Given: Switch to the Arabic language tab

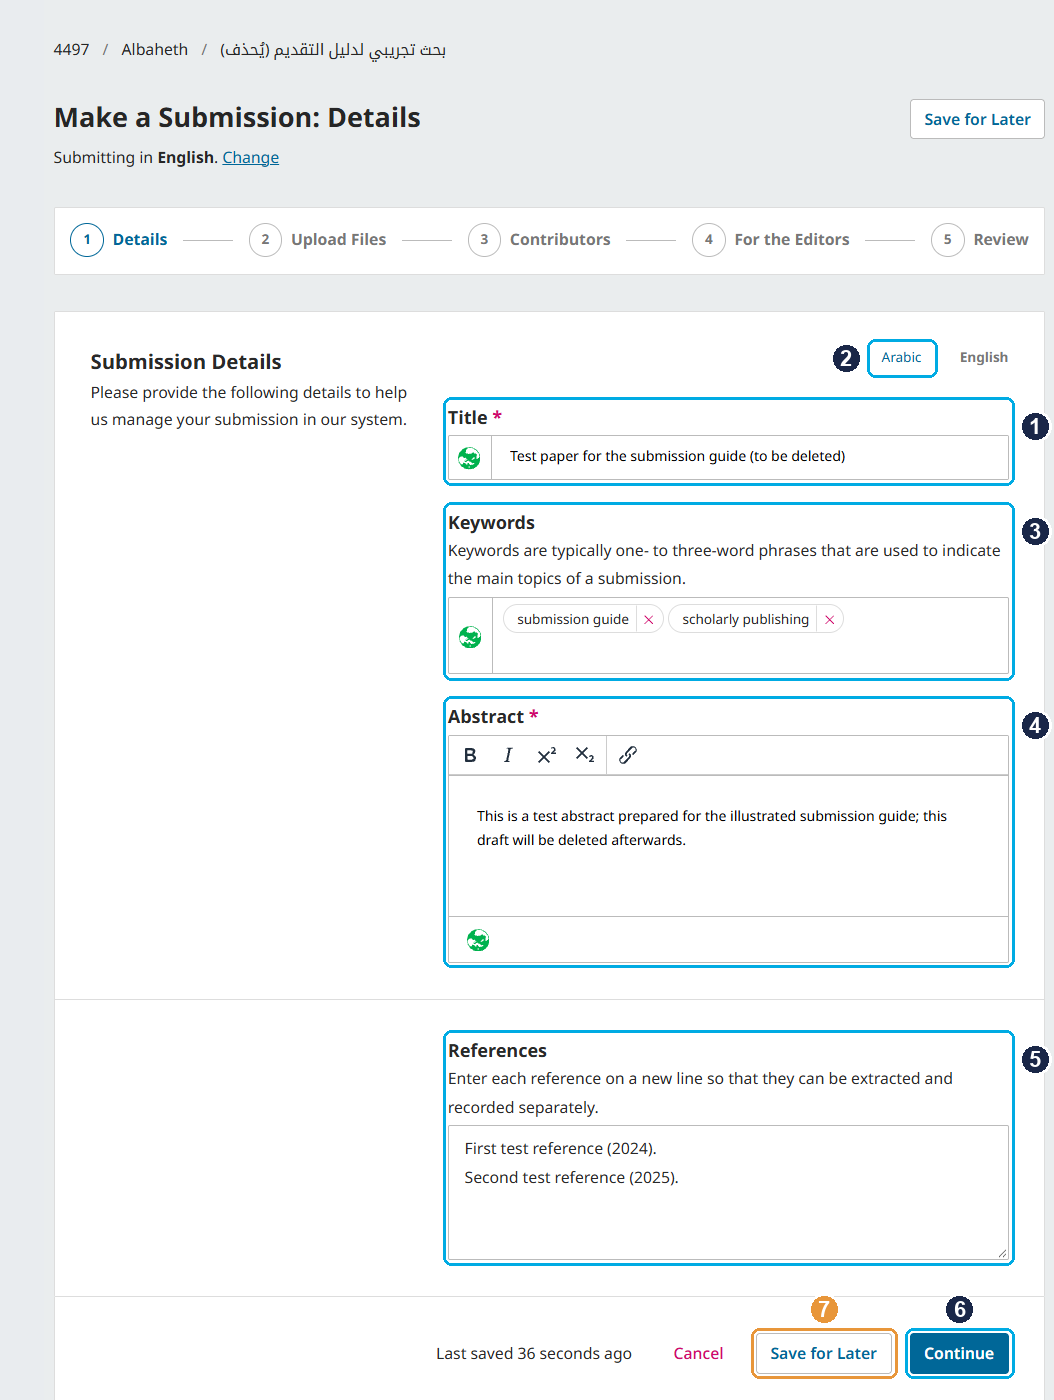Looking at the screenshot, I should click(902, 358).
